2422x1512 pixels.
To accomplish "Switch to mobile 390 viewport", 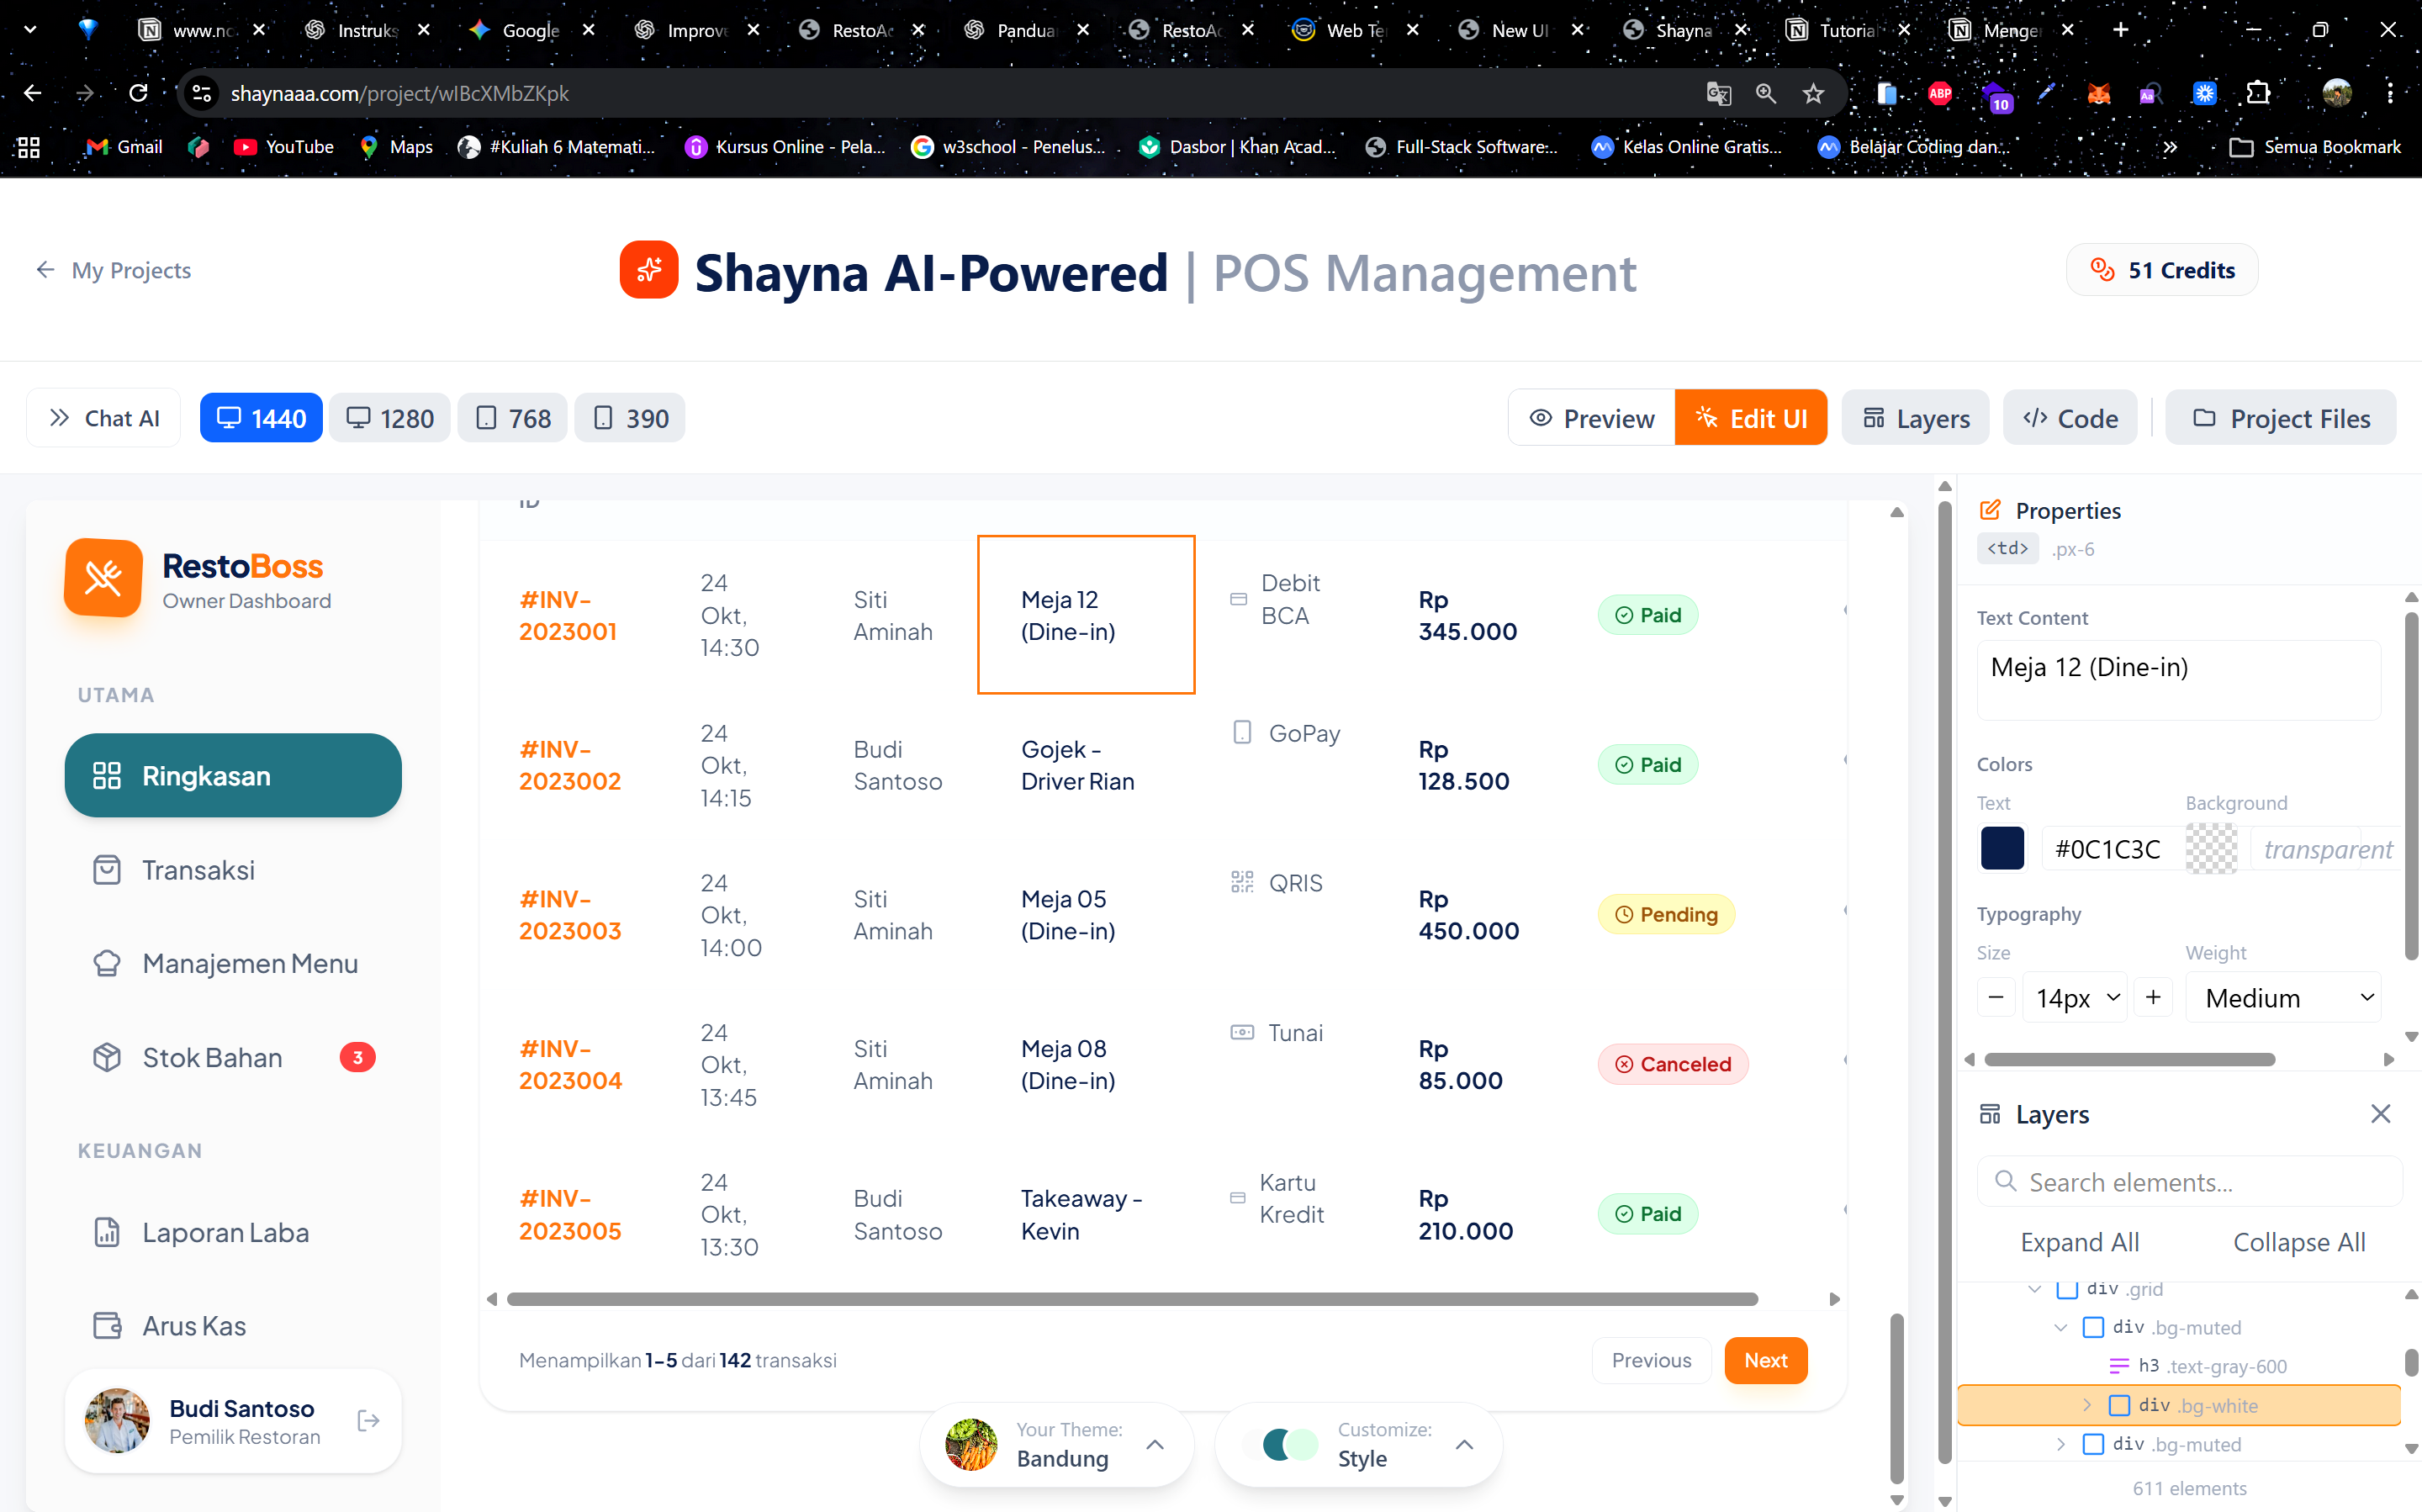I will 629,417.
